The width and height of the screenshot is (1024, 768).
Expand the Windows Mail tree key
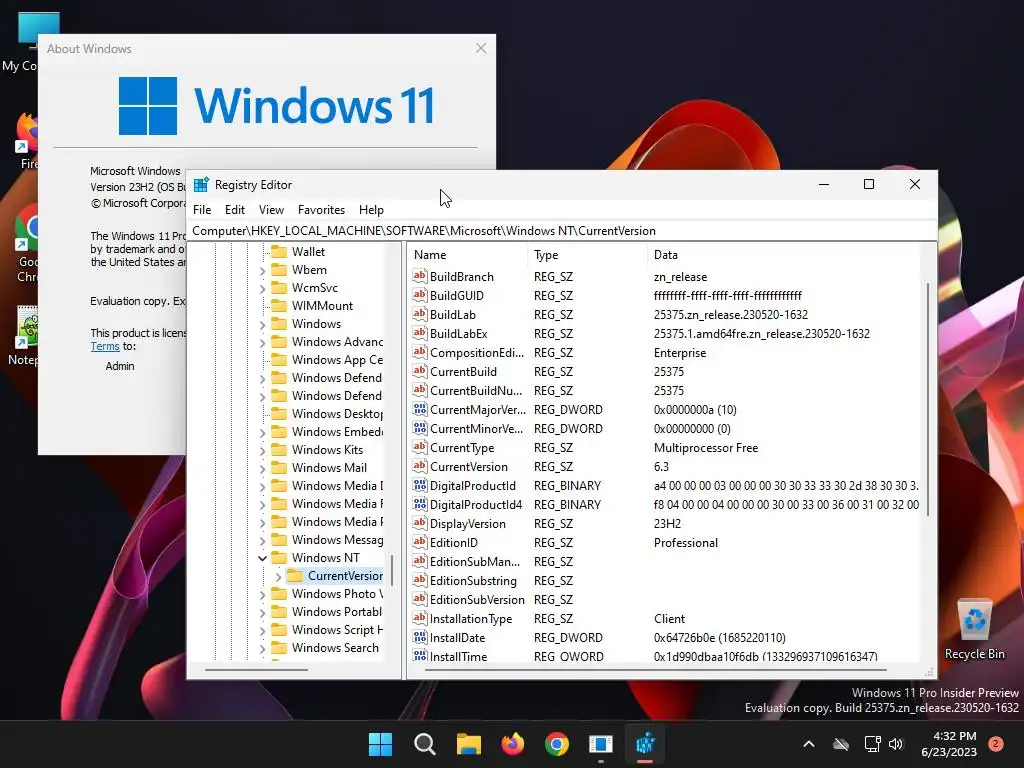[x=262, y=468]
